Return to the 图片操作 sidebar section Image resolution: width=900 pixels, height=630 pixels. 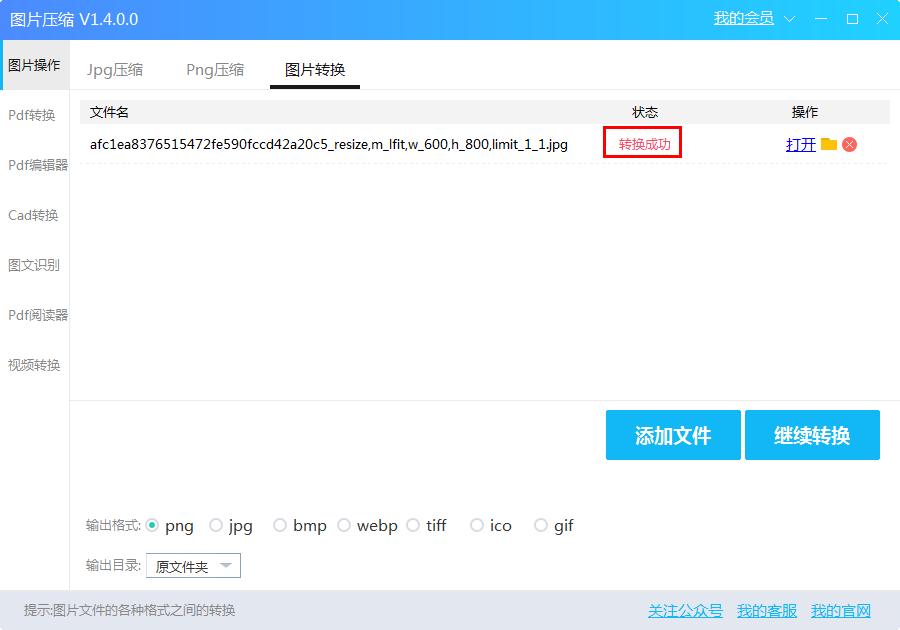click(35, 64)
